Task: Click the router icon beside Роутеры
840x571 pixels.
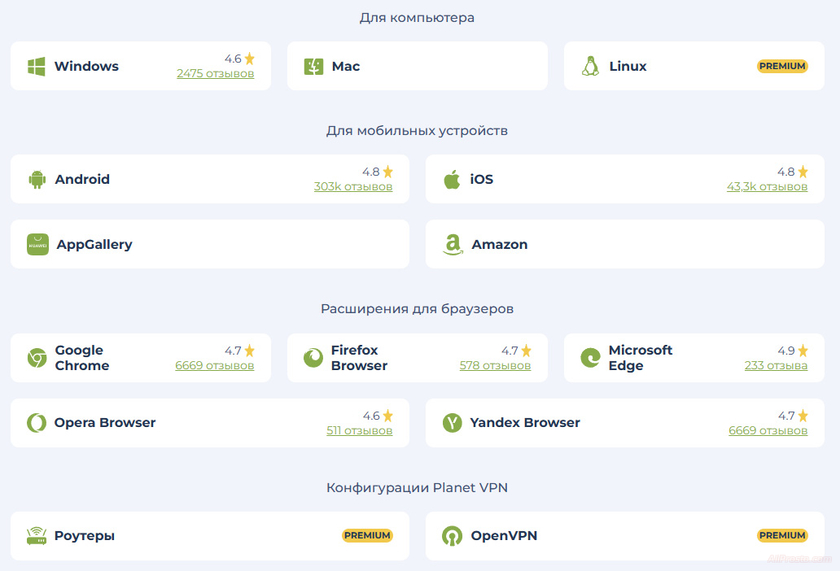Action: pyautogui.click(x=37, y=536)
